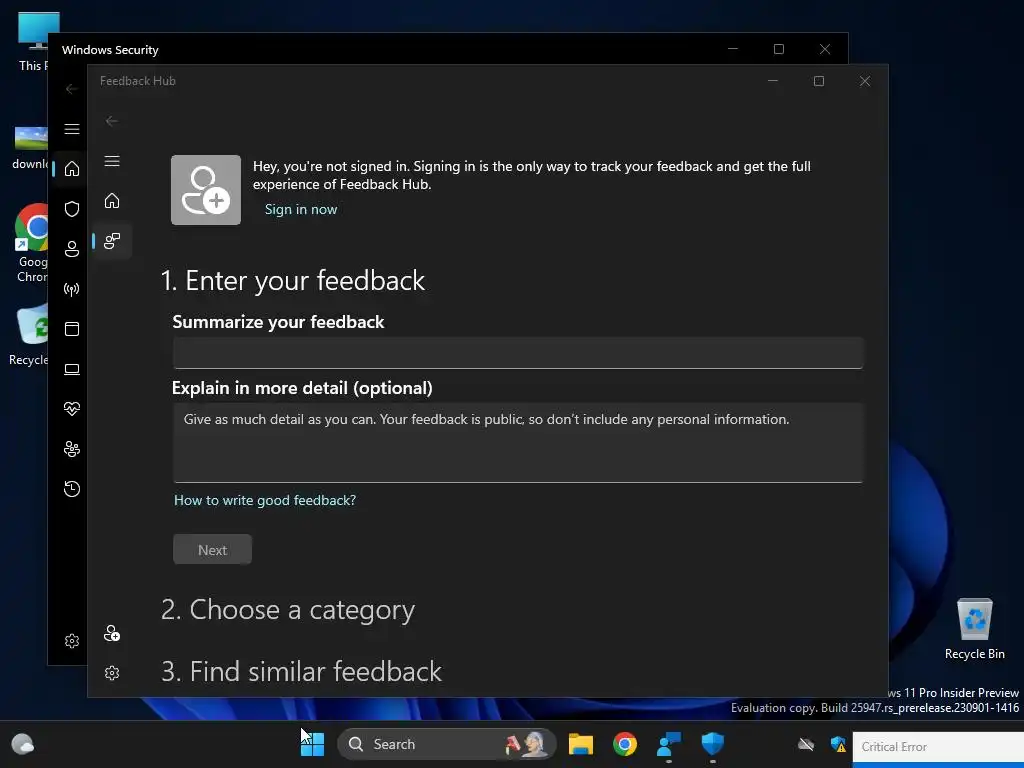Open Protection history clock icon
The image size is (1024, 768).
tap(72, 488)
